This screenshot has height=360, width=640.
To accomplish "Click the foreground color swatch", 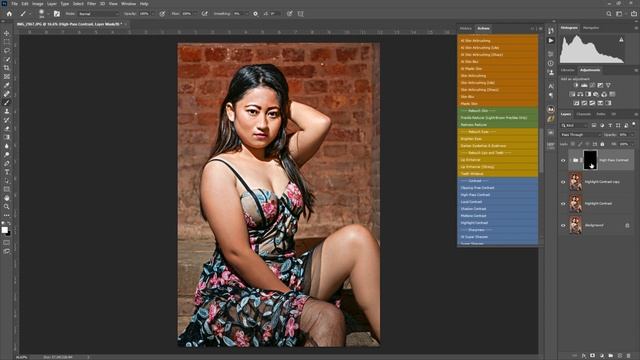I will coord(4,230).
